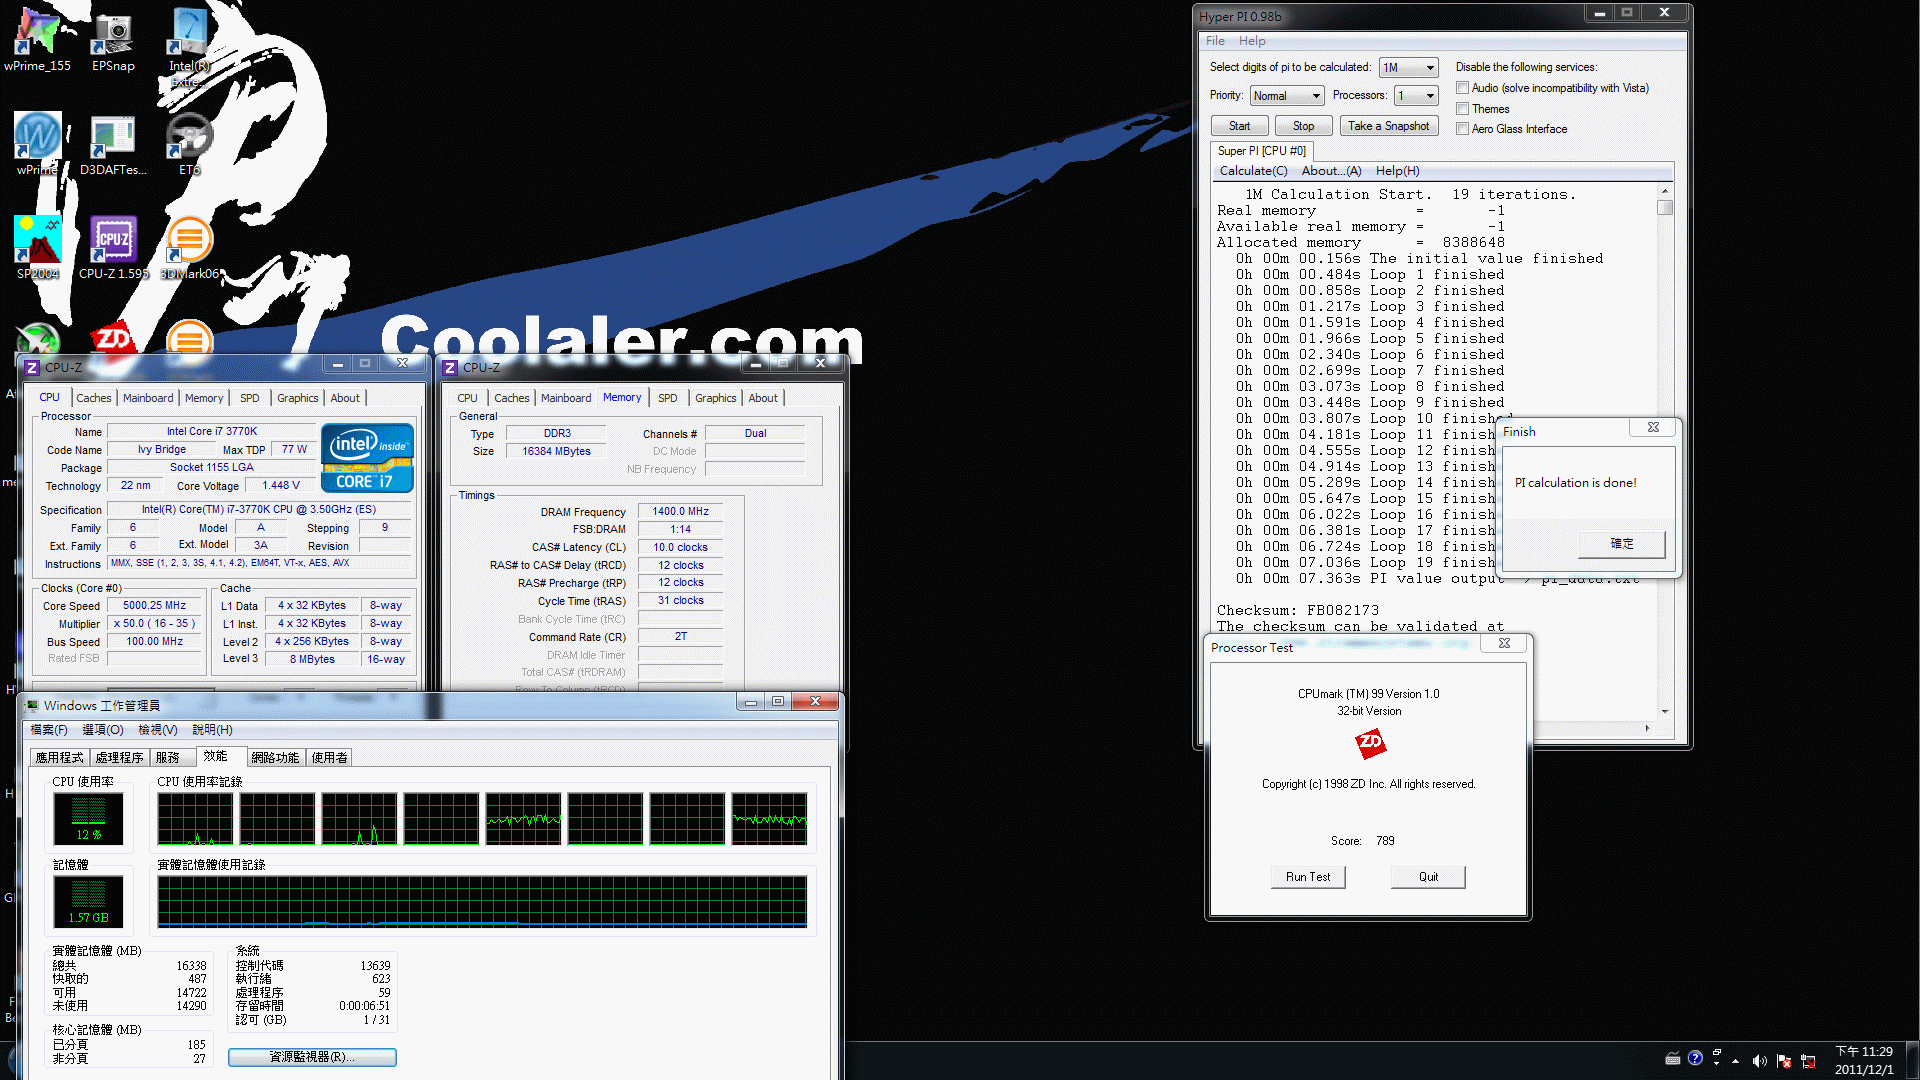Open the pi digits dropdown set to 1M
1920x1080 pixels.
coord(1408,68)
